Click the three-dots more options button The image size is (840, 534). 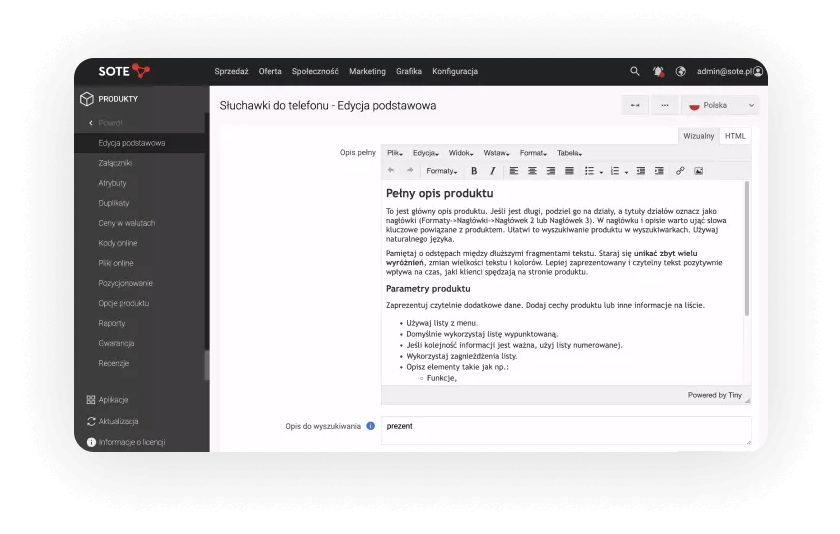[664, 105]
